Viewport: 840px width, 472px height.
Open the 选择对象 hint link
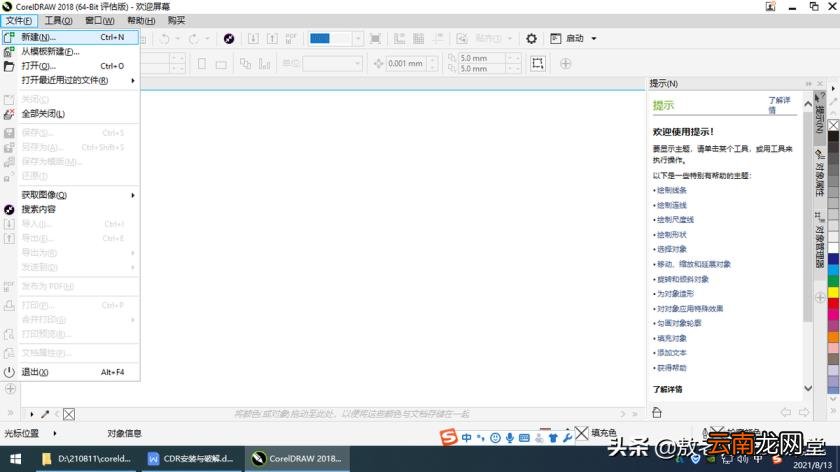(x=672, y=249)
